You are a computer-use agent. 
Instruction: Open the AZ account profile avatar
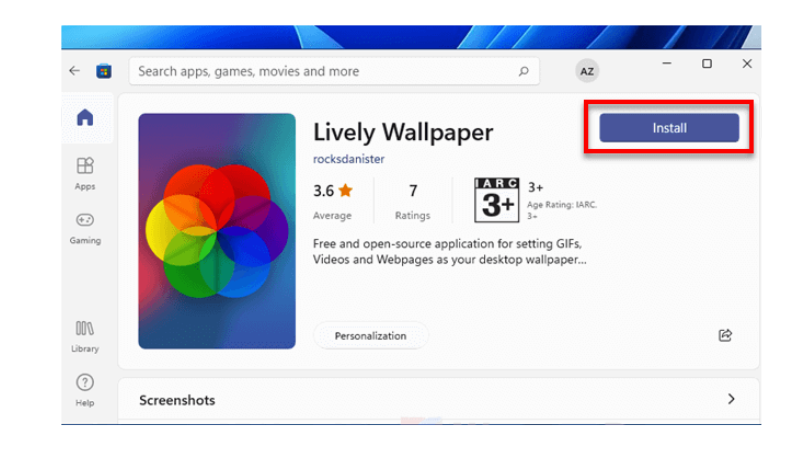tap(587, 71)
